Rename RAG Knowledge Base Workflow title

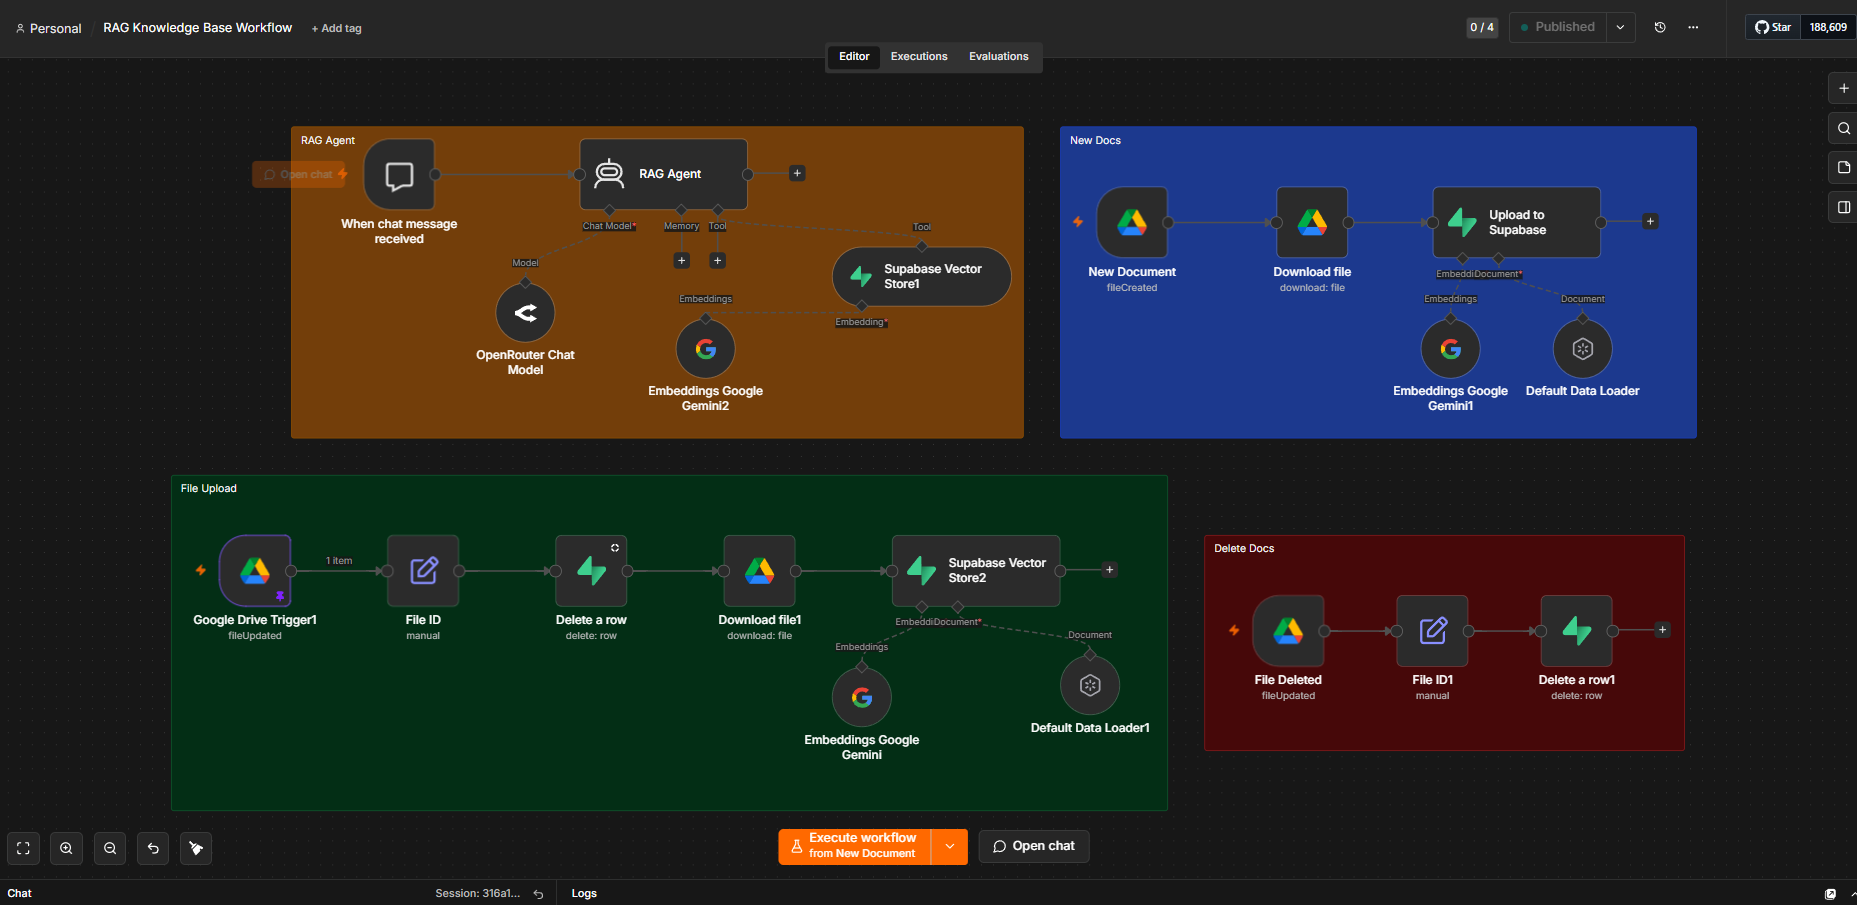click(x=198, y=28)
